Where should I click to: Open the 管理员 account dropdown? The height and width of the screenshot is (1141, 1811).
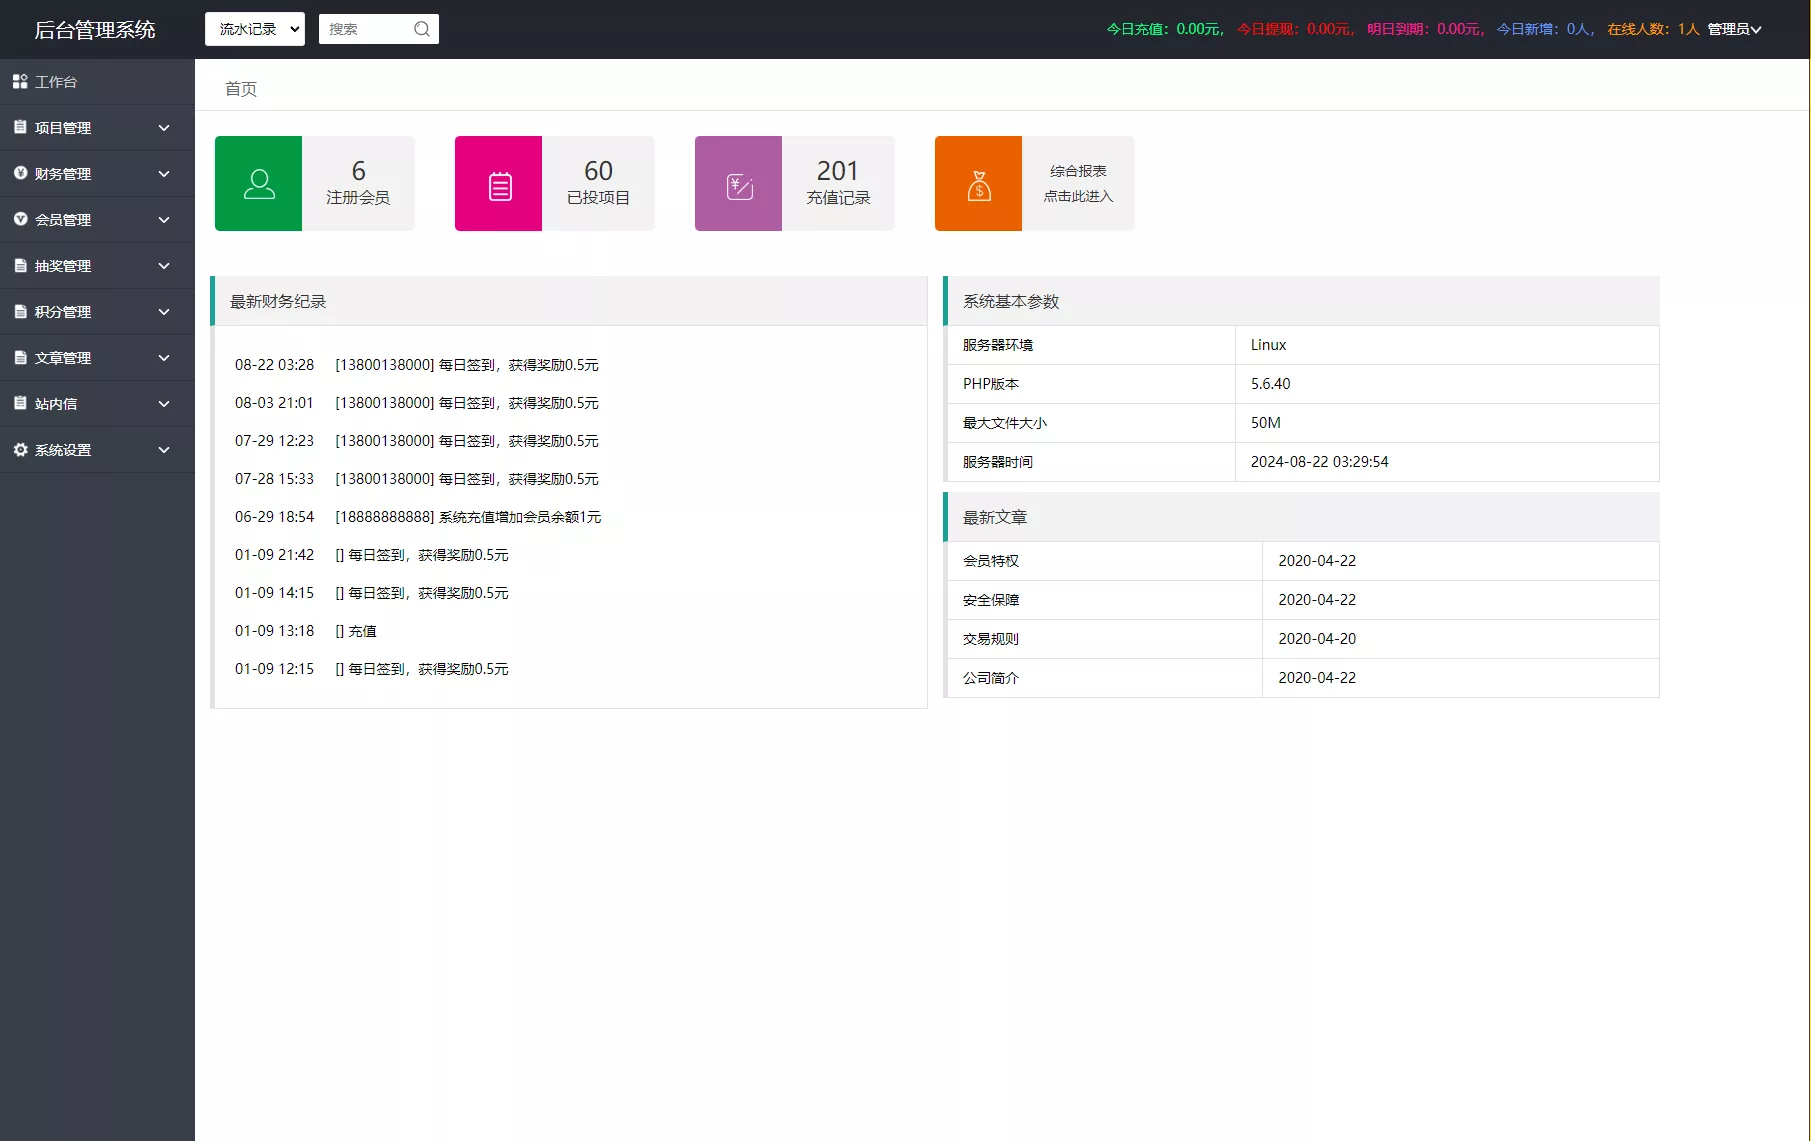pyautogui.click(x=1734, y=29)
